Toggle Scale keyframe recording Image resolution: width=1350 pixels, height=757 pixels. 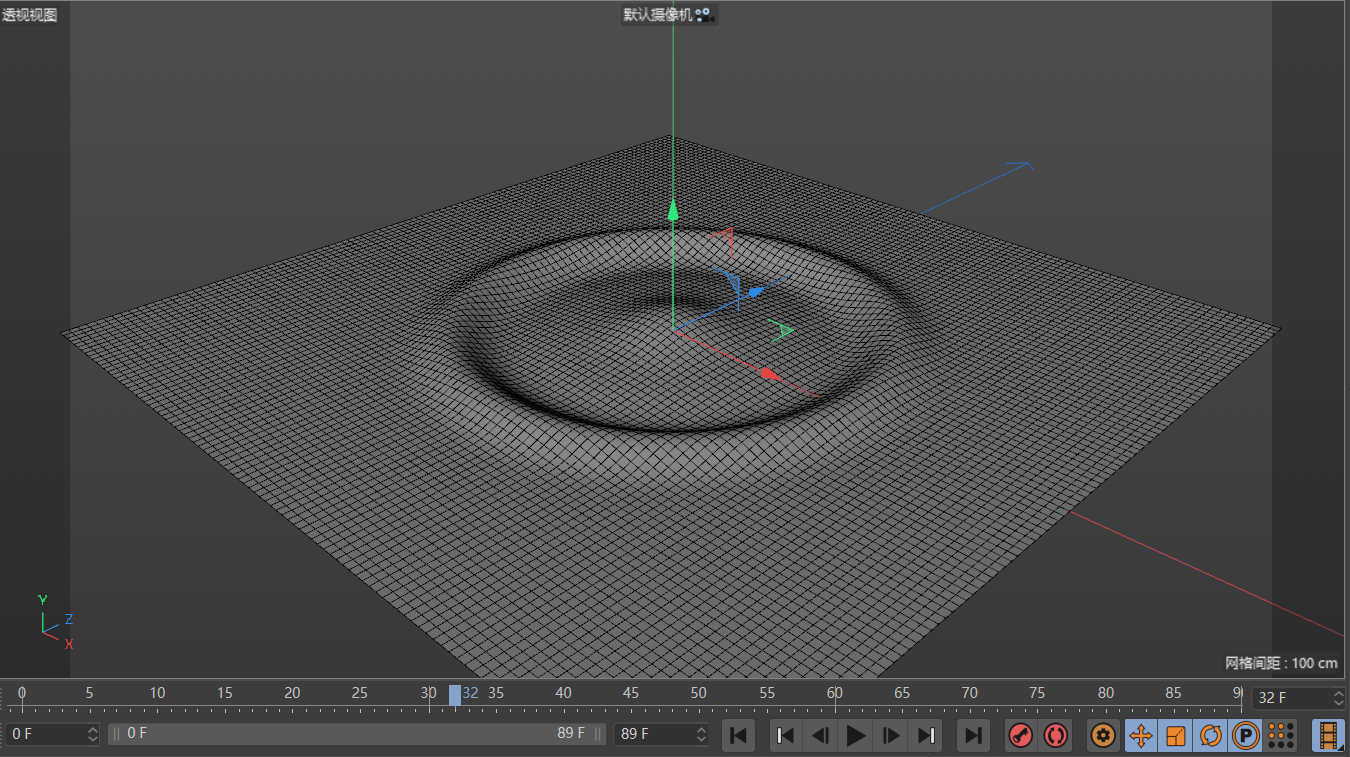point(1175,736)
